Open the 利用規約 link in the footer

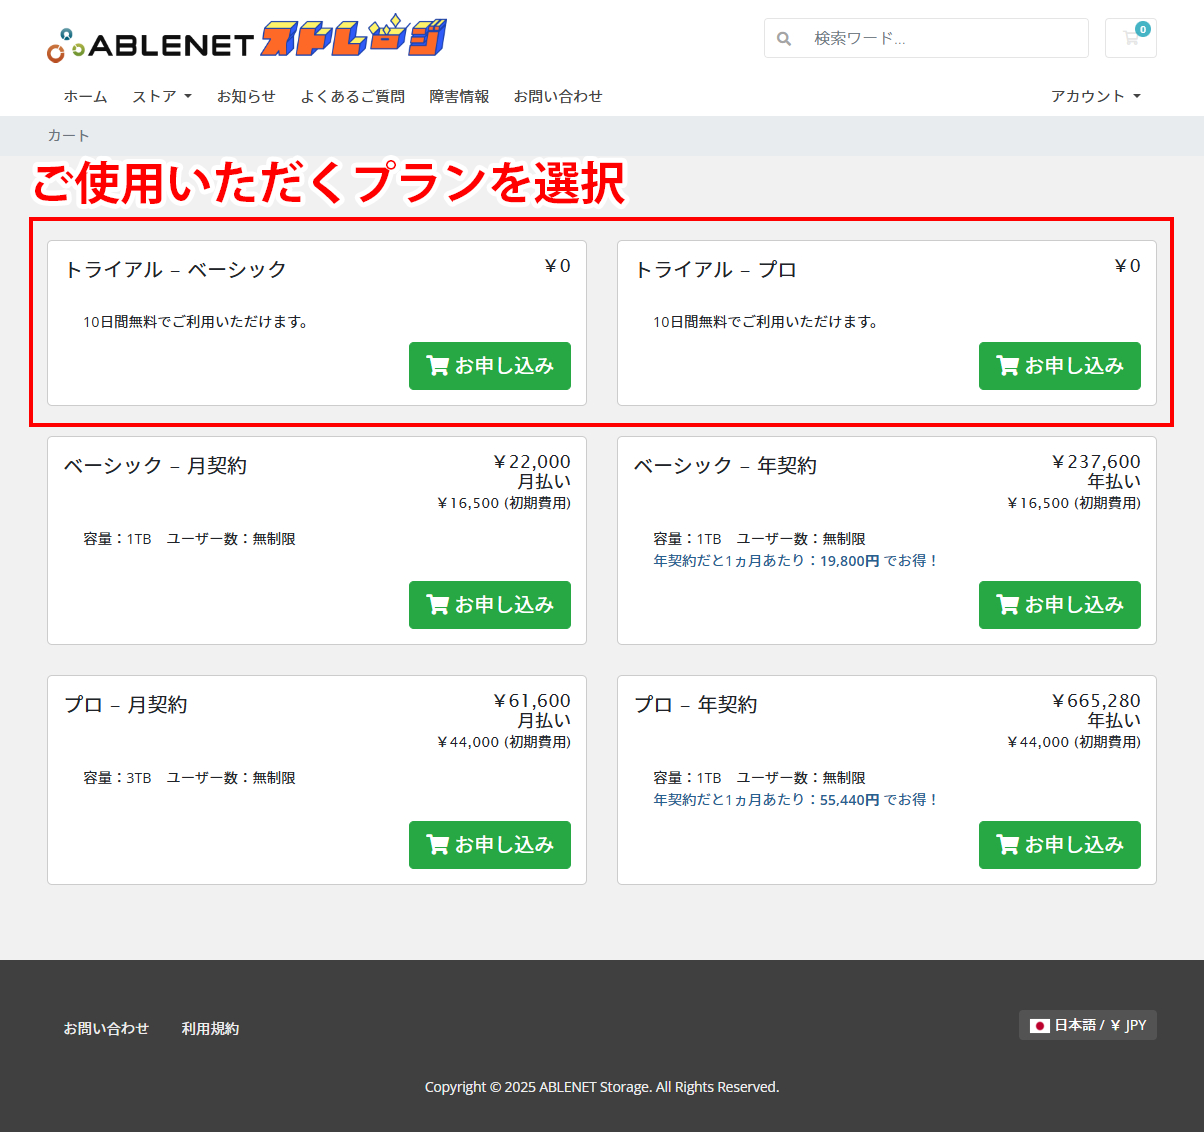(210, 1028)
